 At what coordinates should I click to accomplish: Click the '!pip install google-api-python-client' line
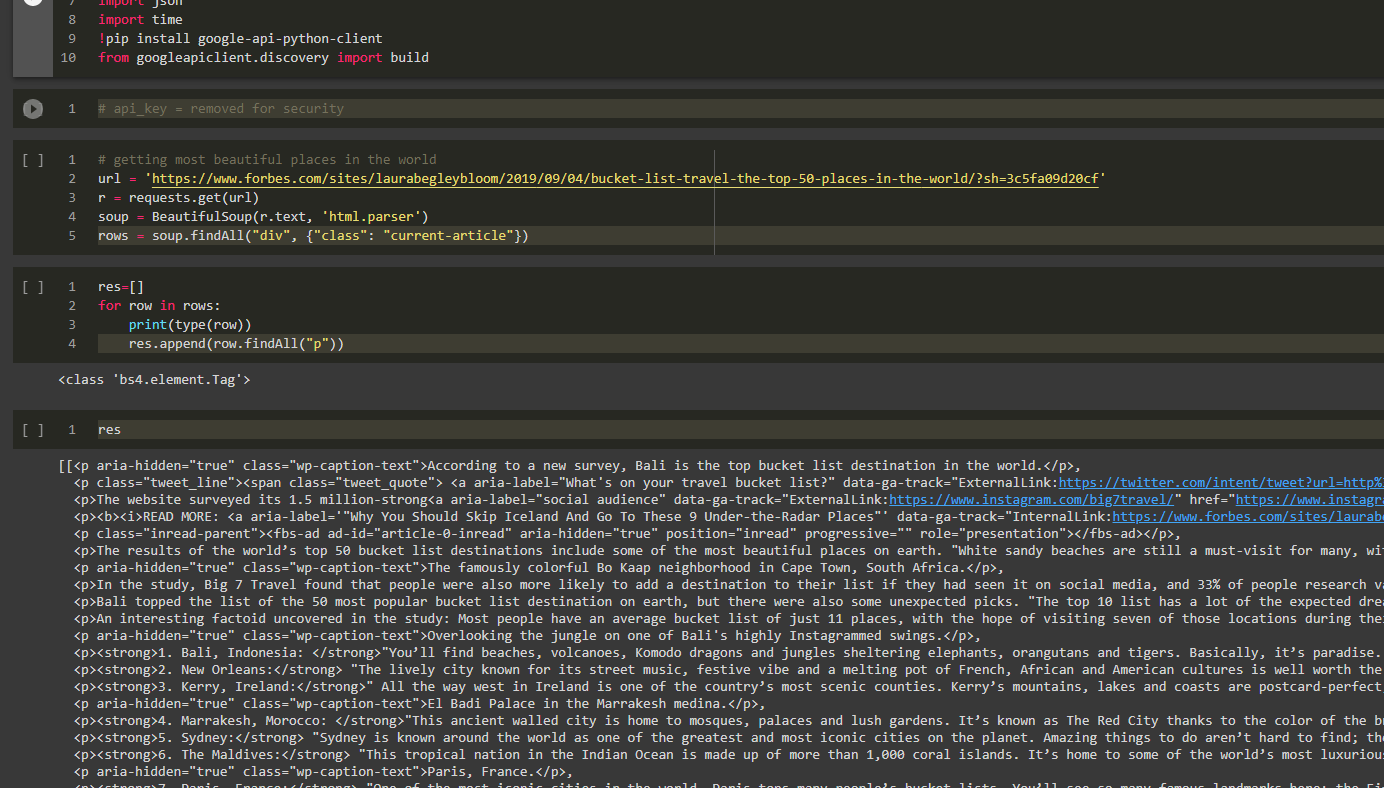pos(240,39)
